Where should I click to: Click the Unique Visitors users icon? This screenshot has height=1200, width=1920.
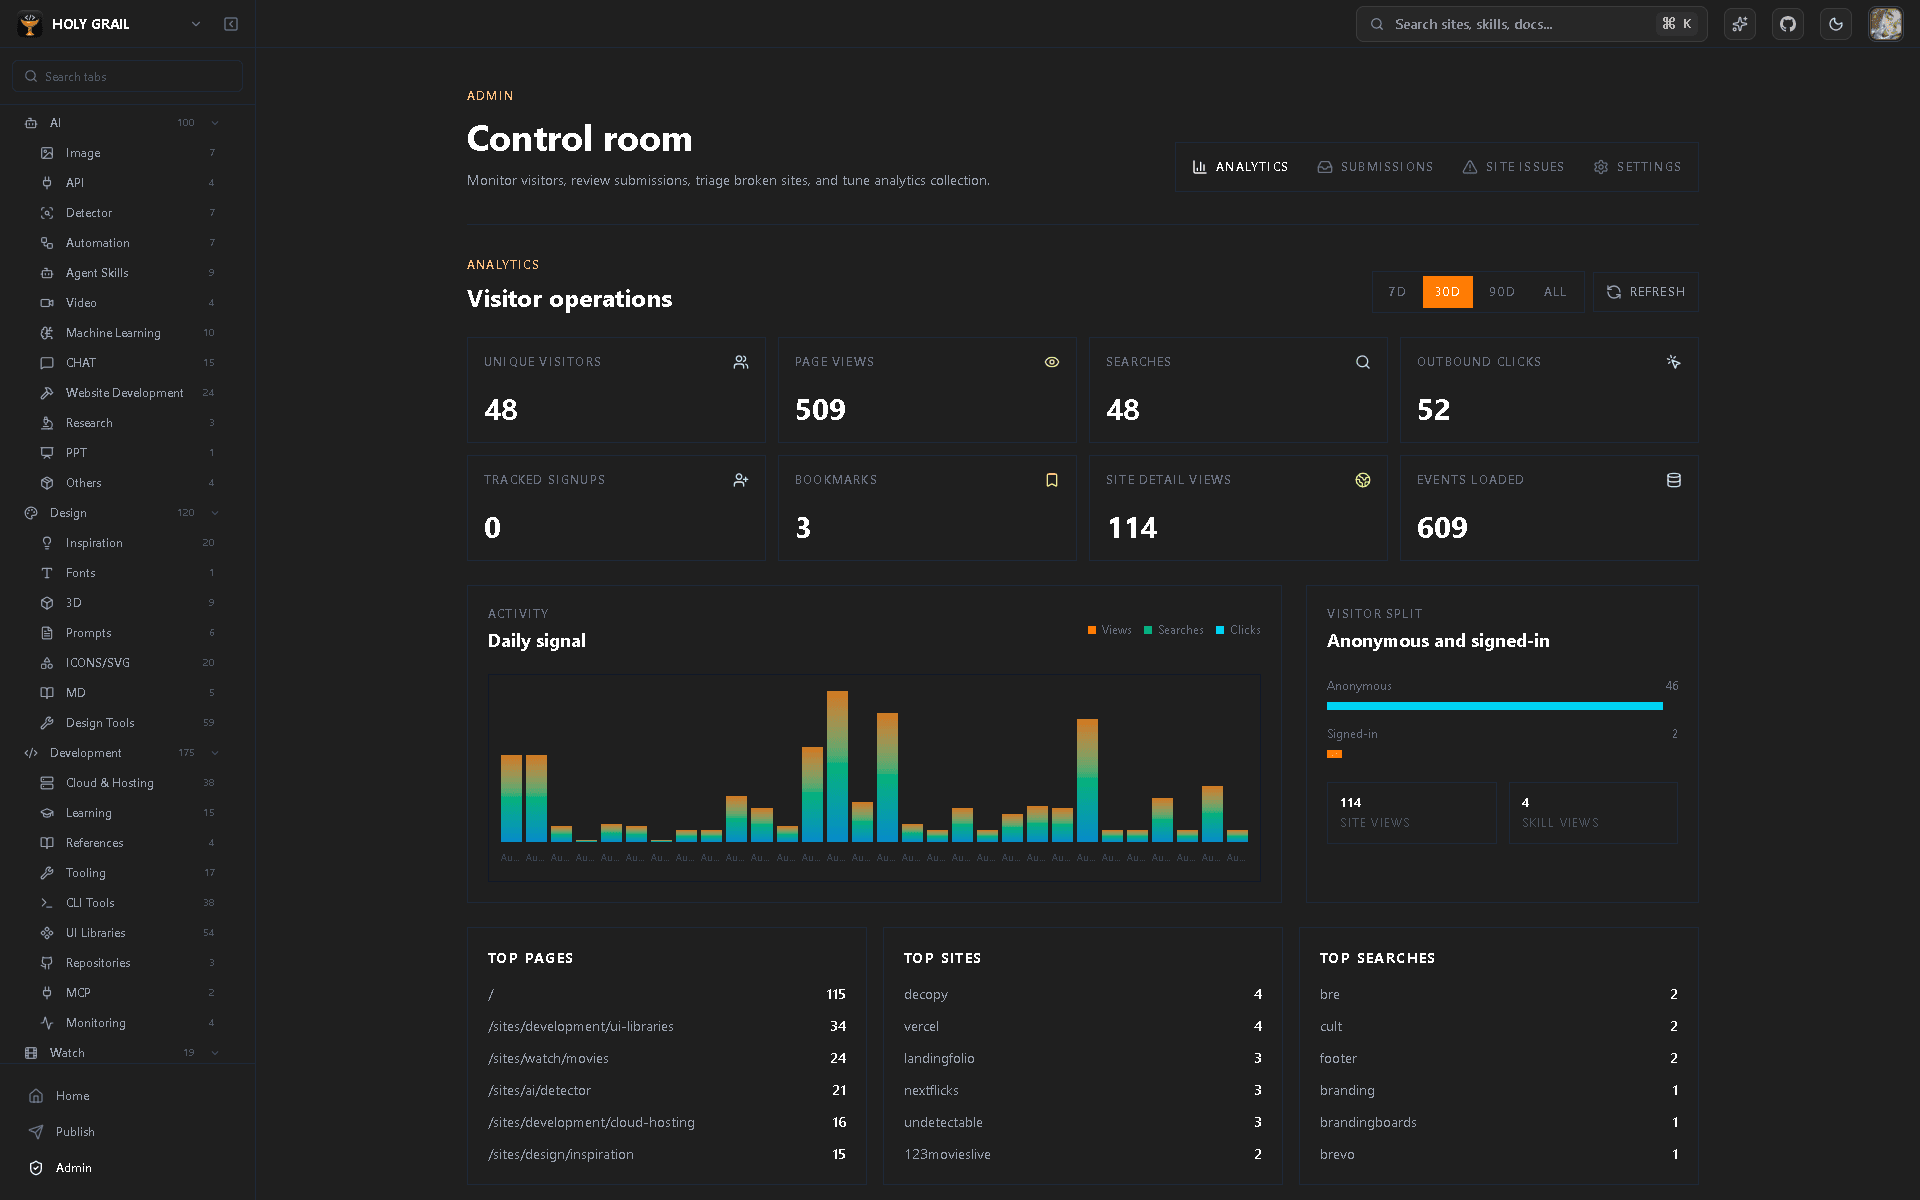point(741,362)
